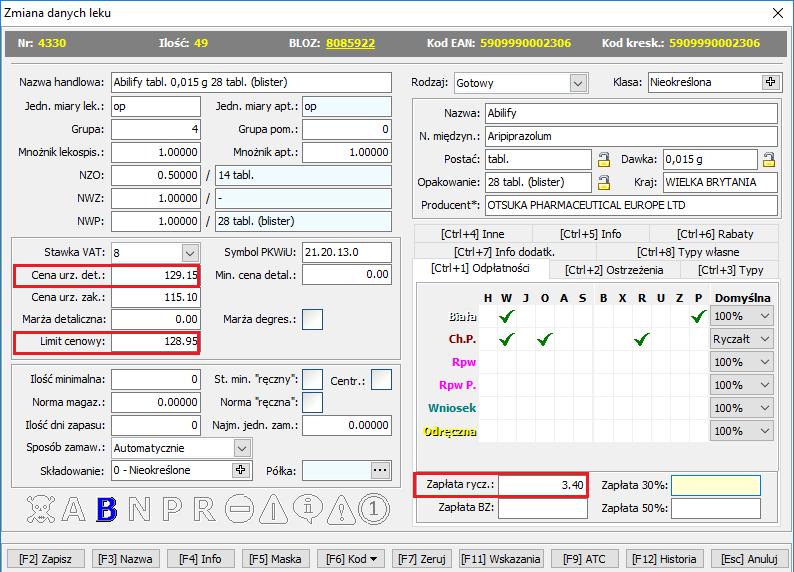794x572 pixels.
Task: Click the skull and crossbones poison icon
Action: pos(41,509)
